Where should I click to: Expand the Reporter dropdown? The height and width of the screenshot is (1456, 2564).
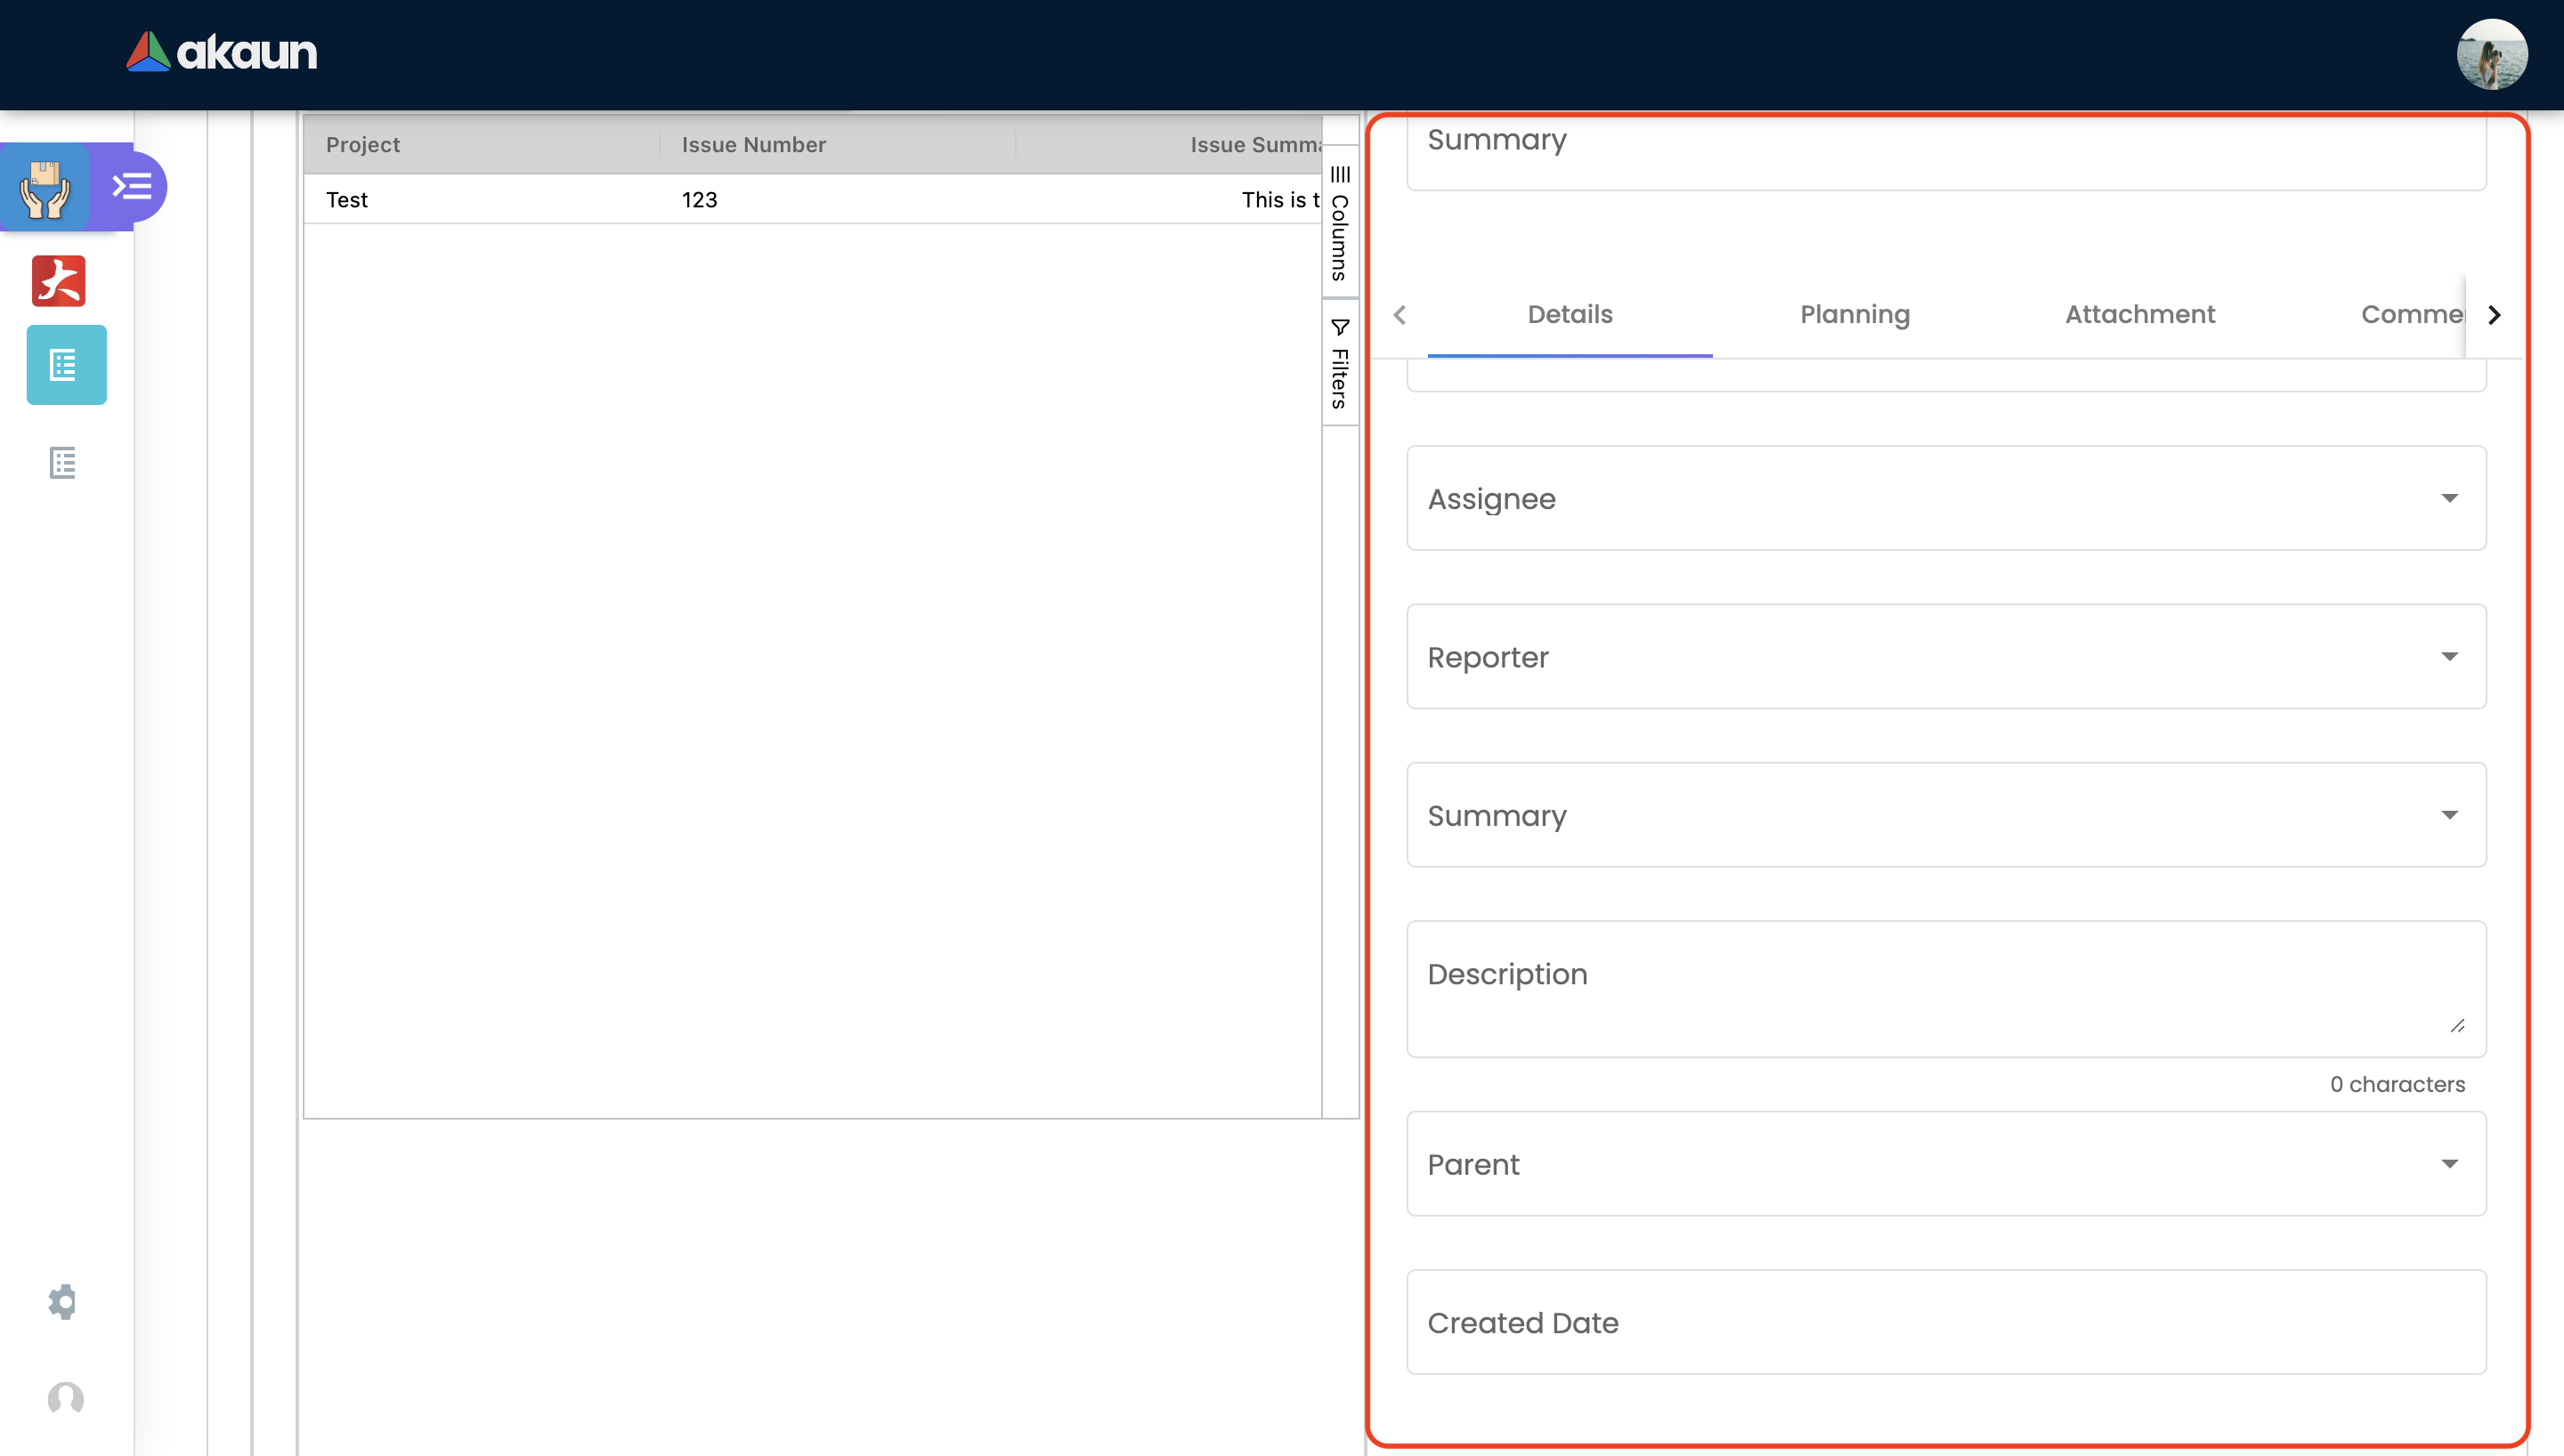point(1945,657)
